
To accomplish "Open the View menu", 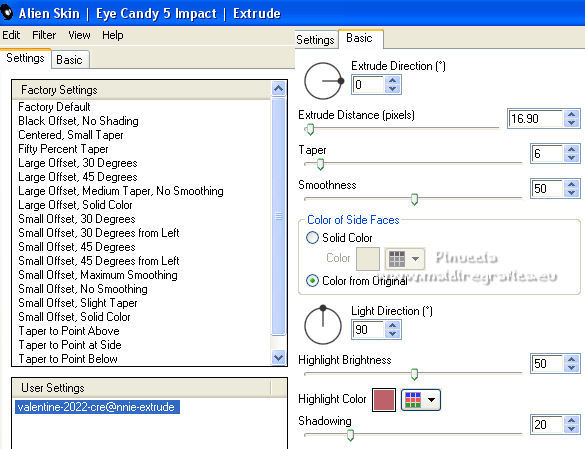I will (79, 35).
